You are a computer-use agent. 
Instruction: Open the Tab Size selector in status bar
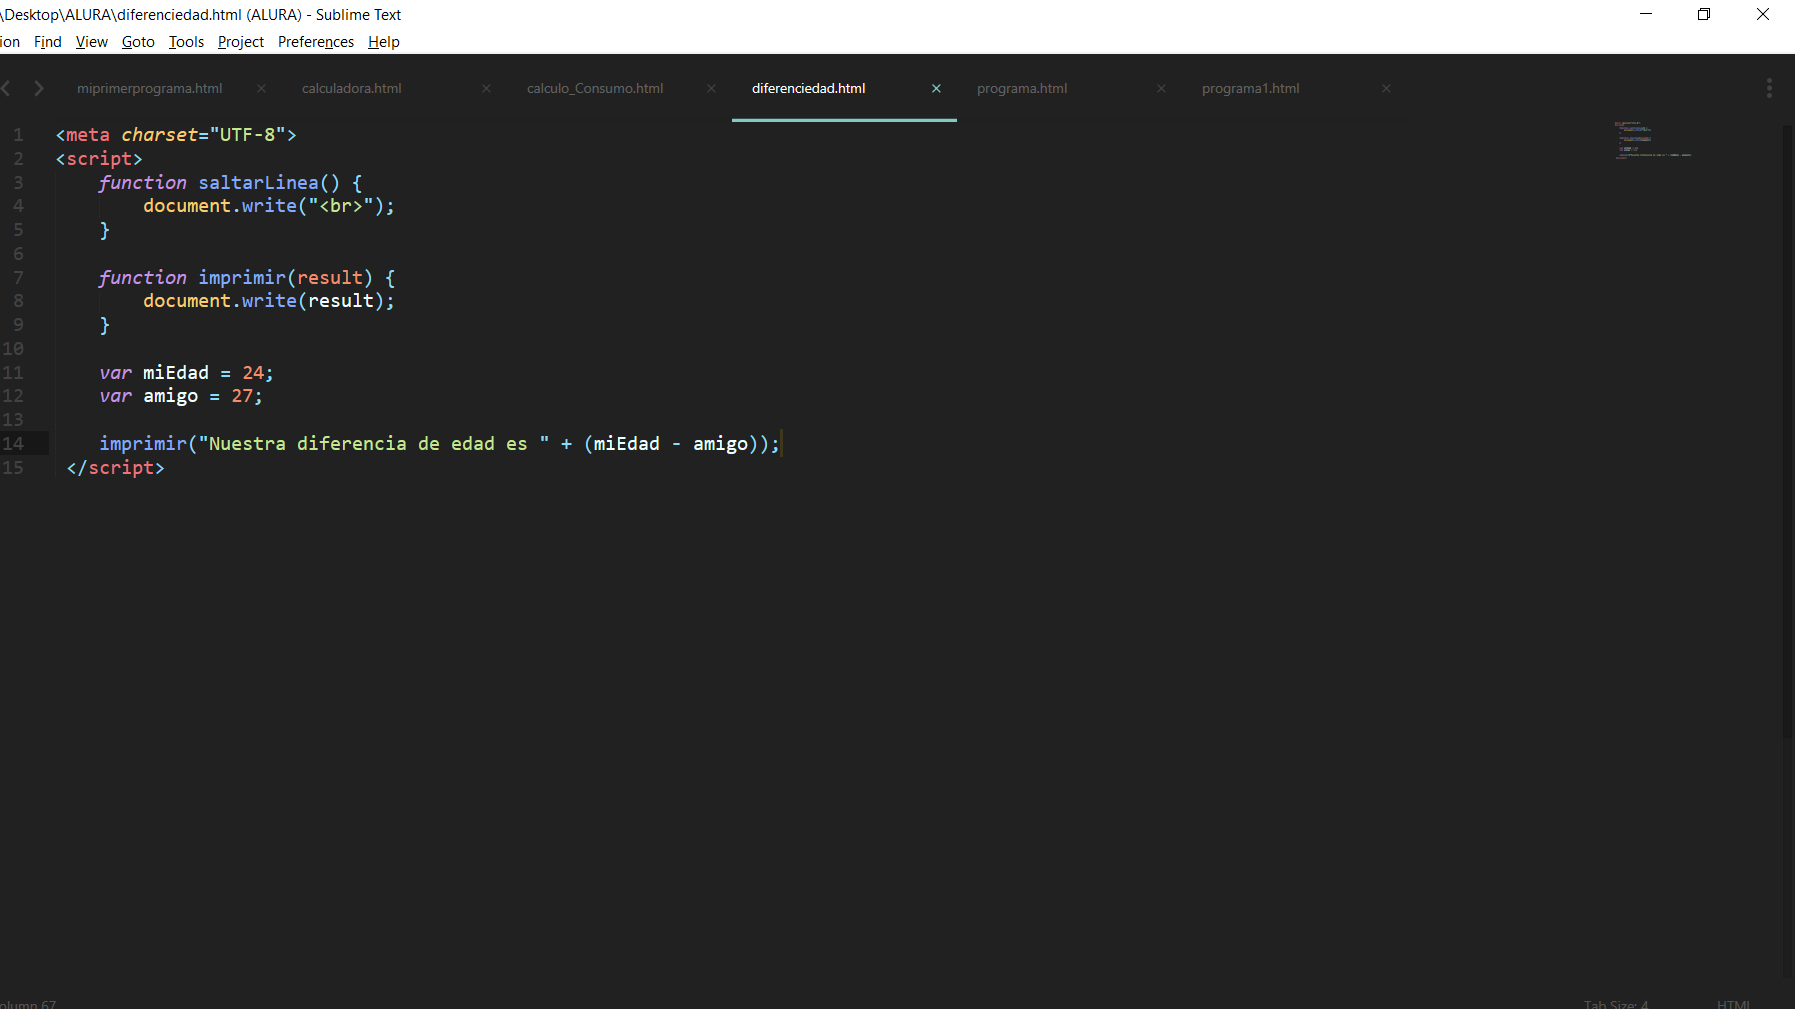[x=1616, y=1003]
